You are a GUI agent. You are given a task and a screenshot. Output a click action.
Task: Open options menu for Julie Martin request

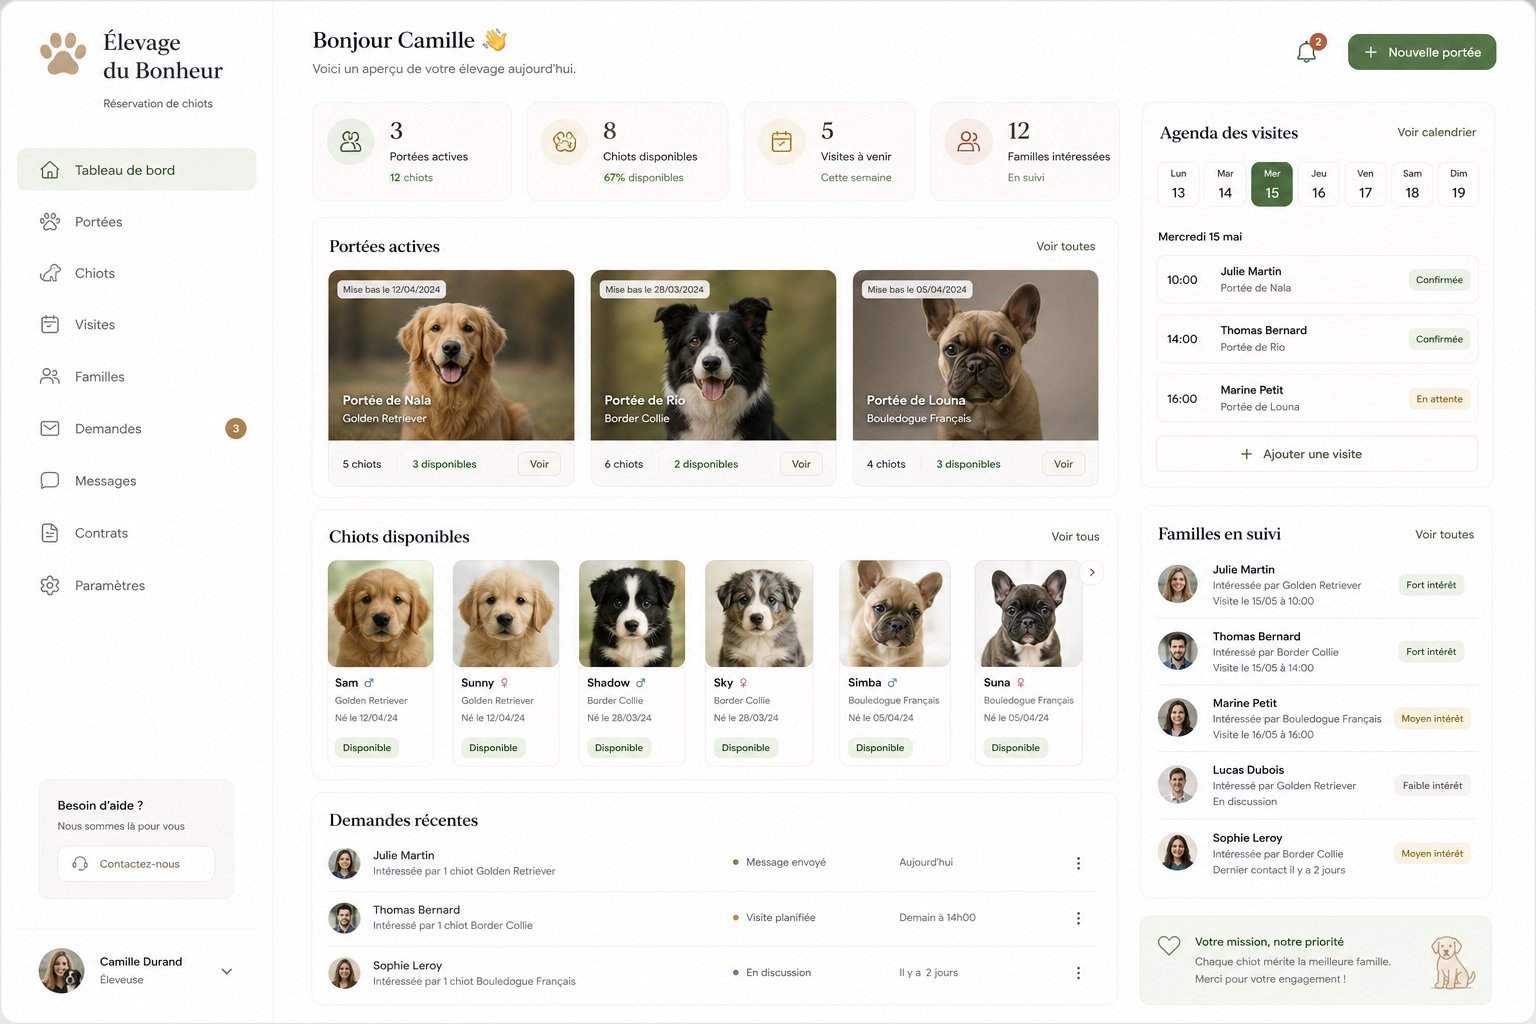[x=1078, y=863]
